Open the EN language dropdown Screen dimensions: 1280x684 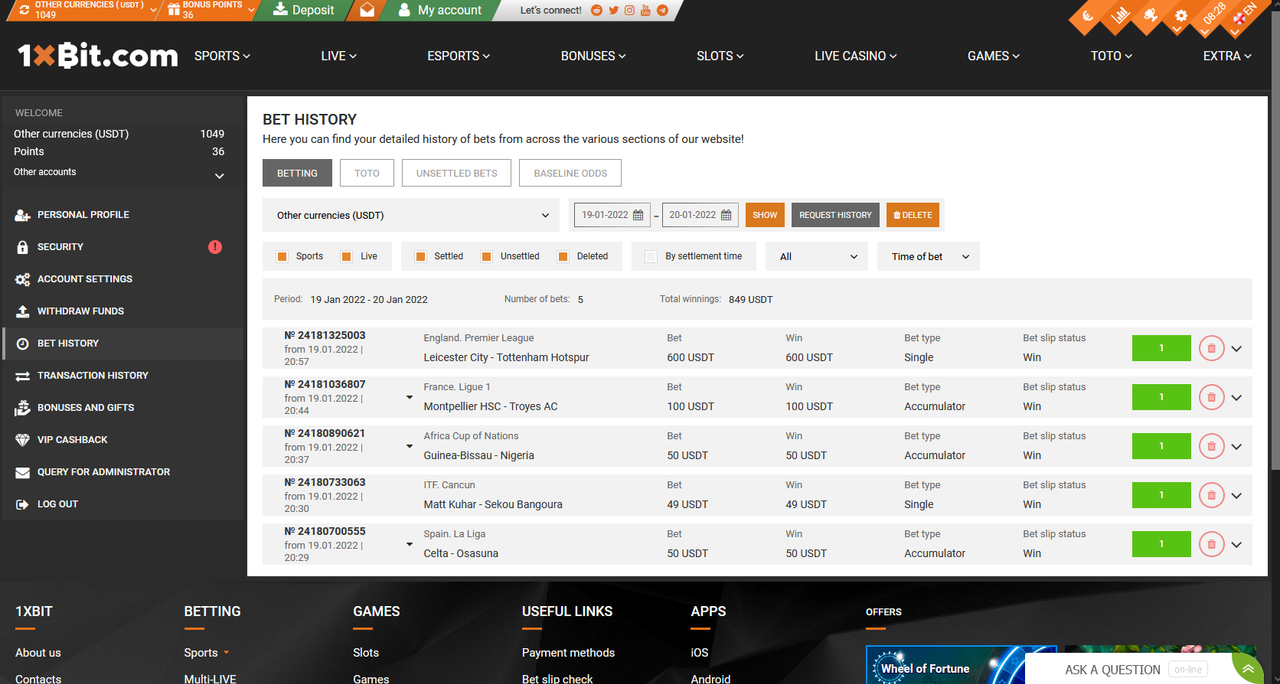[x=1243, y=14]
